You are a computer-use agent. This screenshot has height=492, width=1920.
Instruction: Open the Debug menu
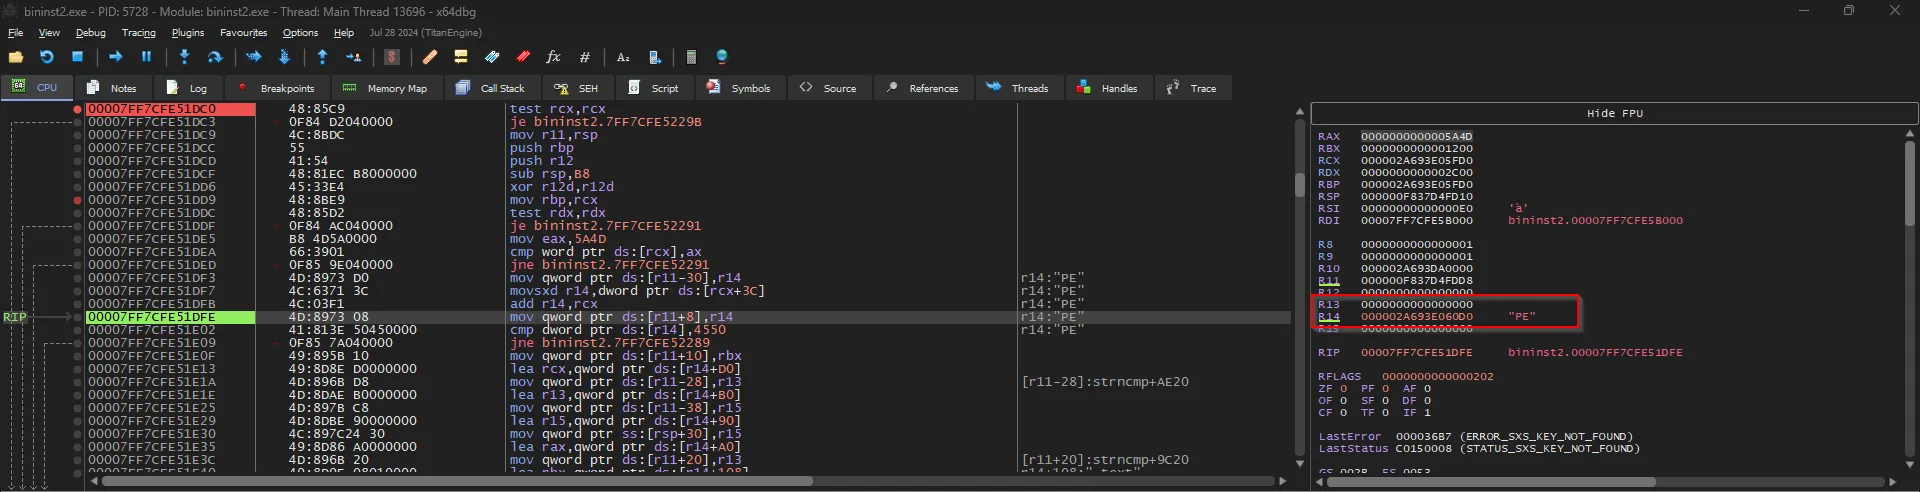click(x=91, y=33)
